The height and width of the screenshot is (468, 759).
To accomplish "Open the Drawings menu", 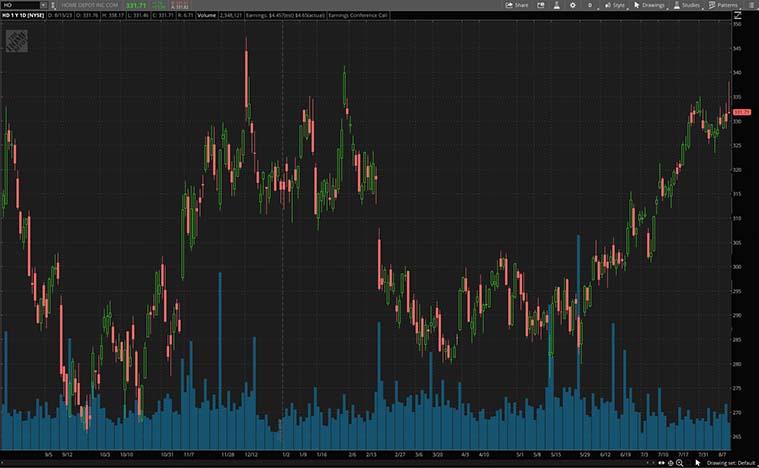I will click(x=649, y=5).
